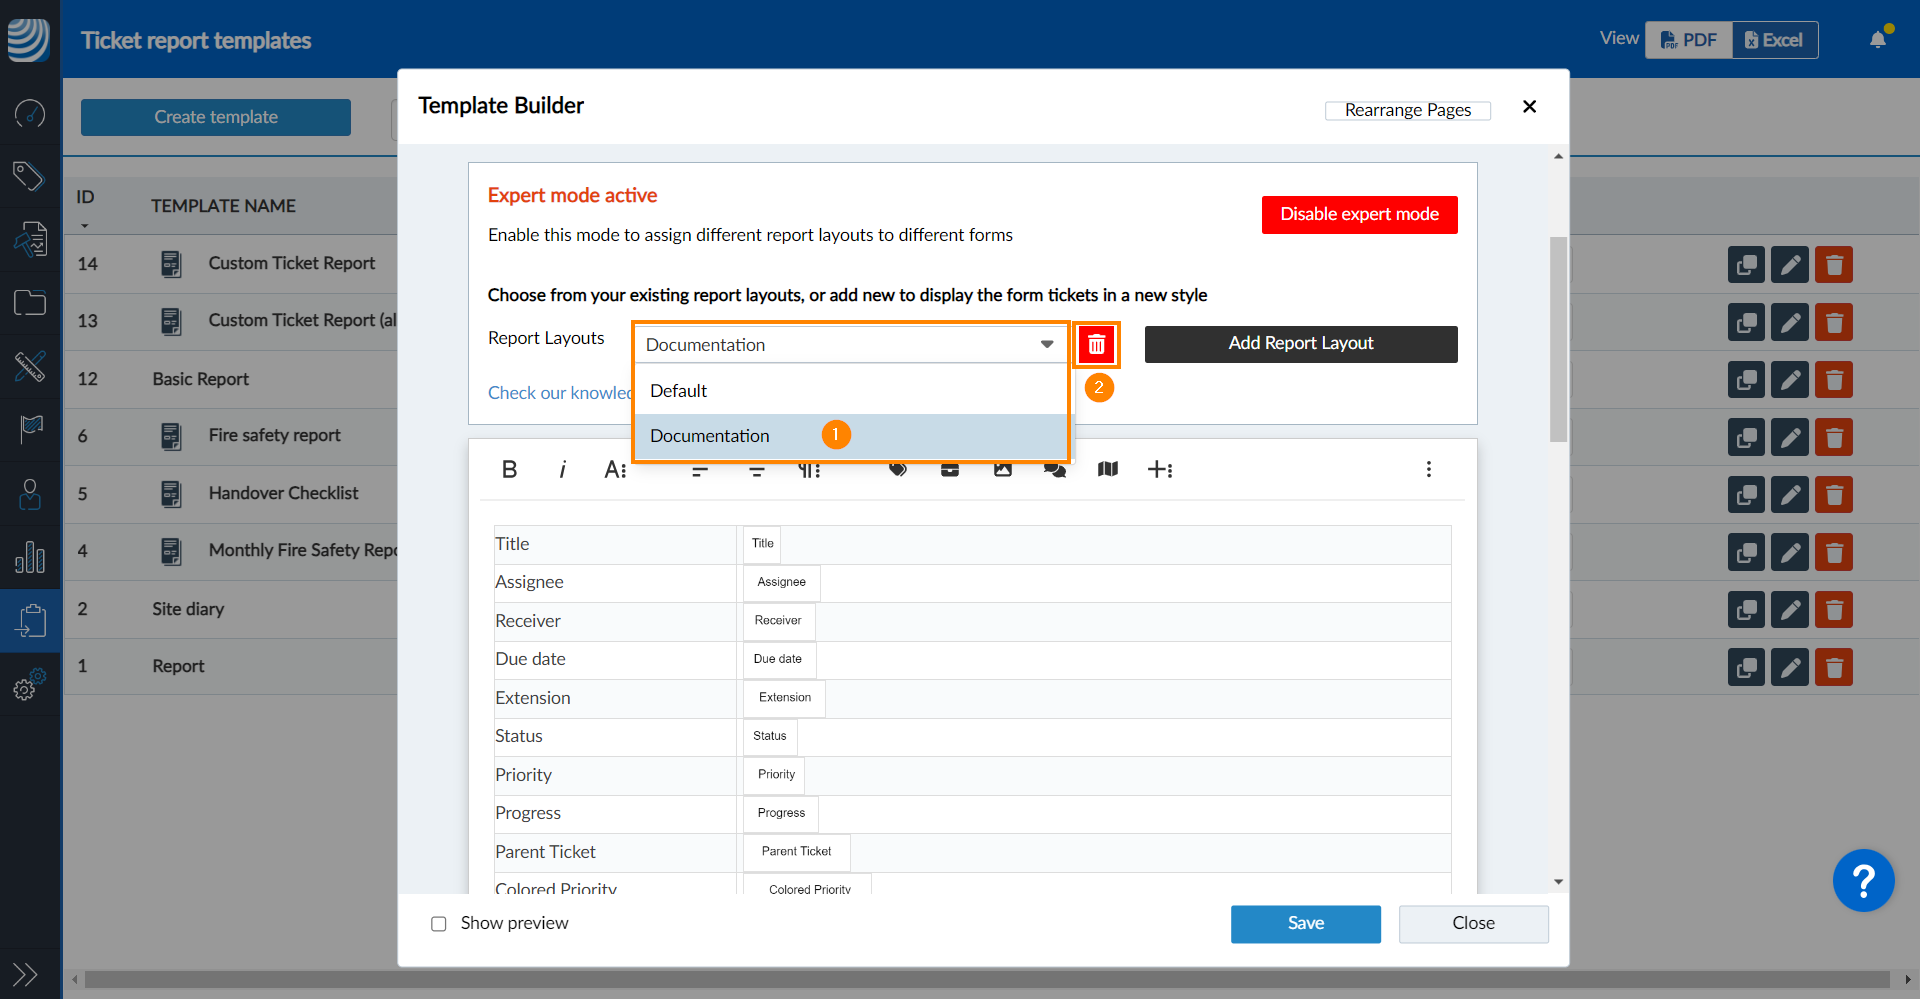Select Default from the layout list
The image size is (1920, 999).
pos(679,391)
